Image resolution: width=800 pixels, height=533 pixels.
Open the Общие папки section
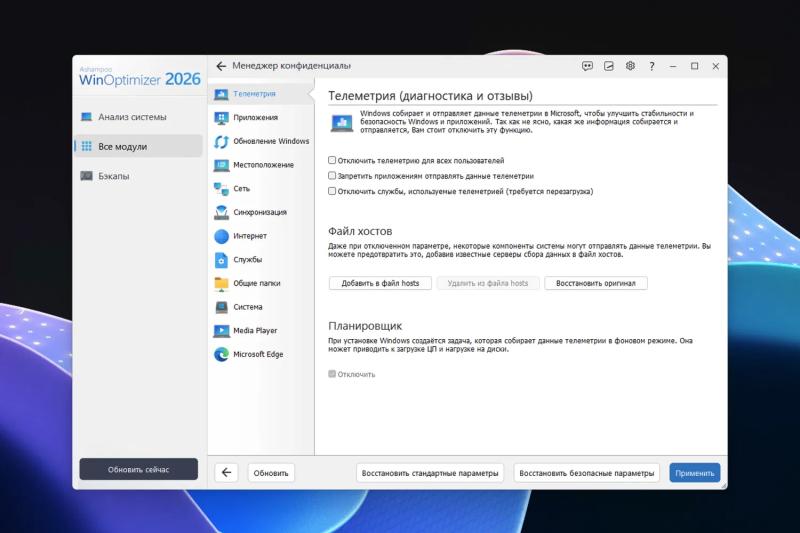pyautogui.click(x=261, y=284)
